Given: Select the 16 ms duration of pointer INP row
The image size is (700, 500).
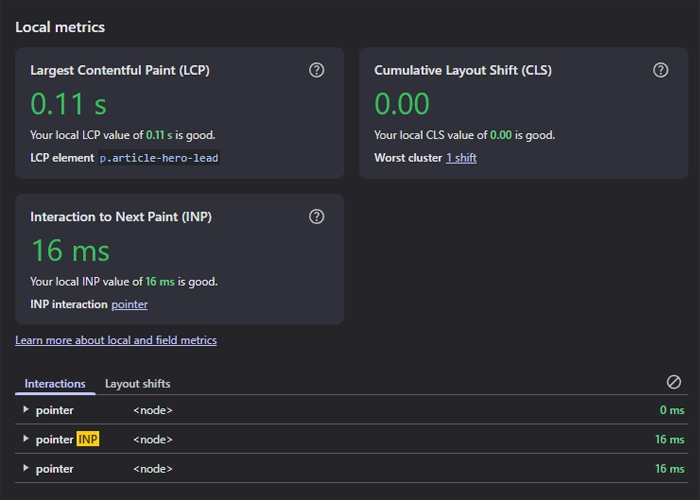Looking at the screenshot, I should click(670, 440).
